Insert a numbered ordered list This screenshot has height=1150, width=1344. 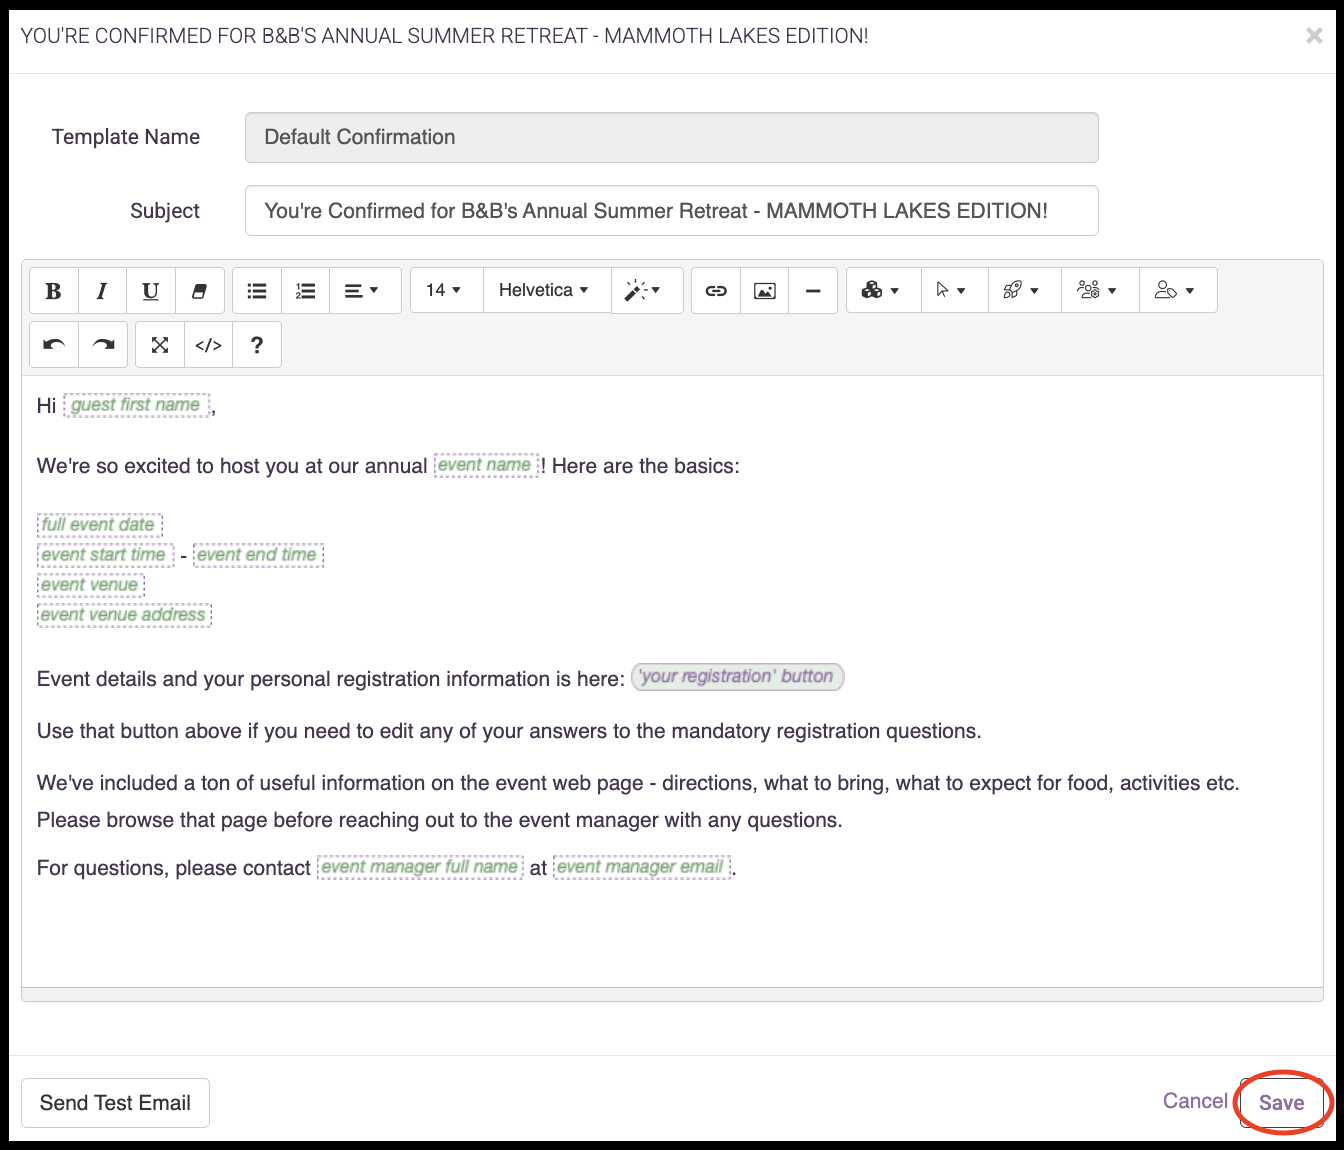pos(306,291)
